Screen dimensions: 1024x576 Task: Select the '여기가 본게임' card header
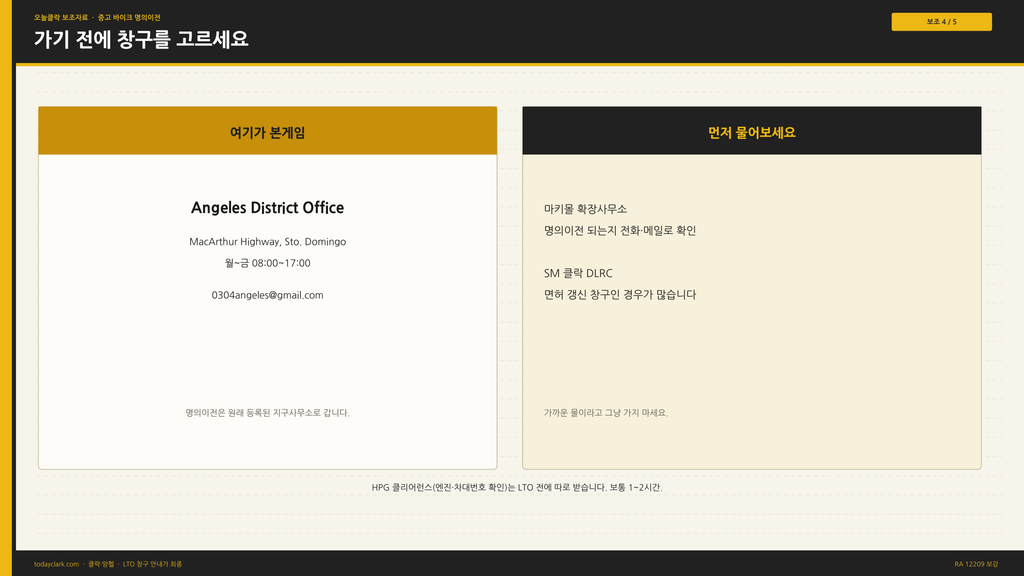coord(268,131)
